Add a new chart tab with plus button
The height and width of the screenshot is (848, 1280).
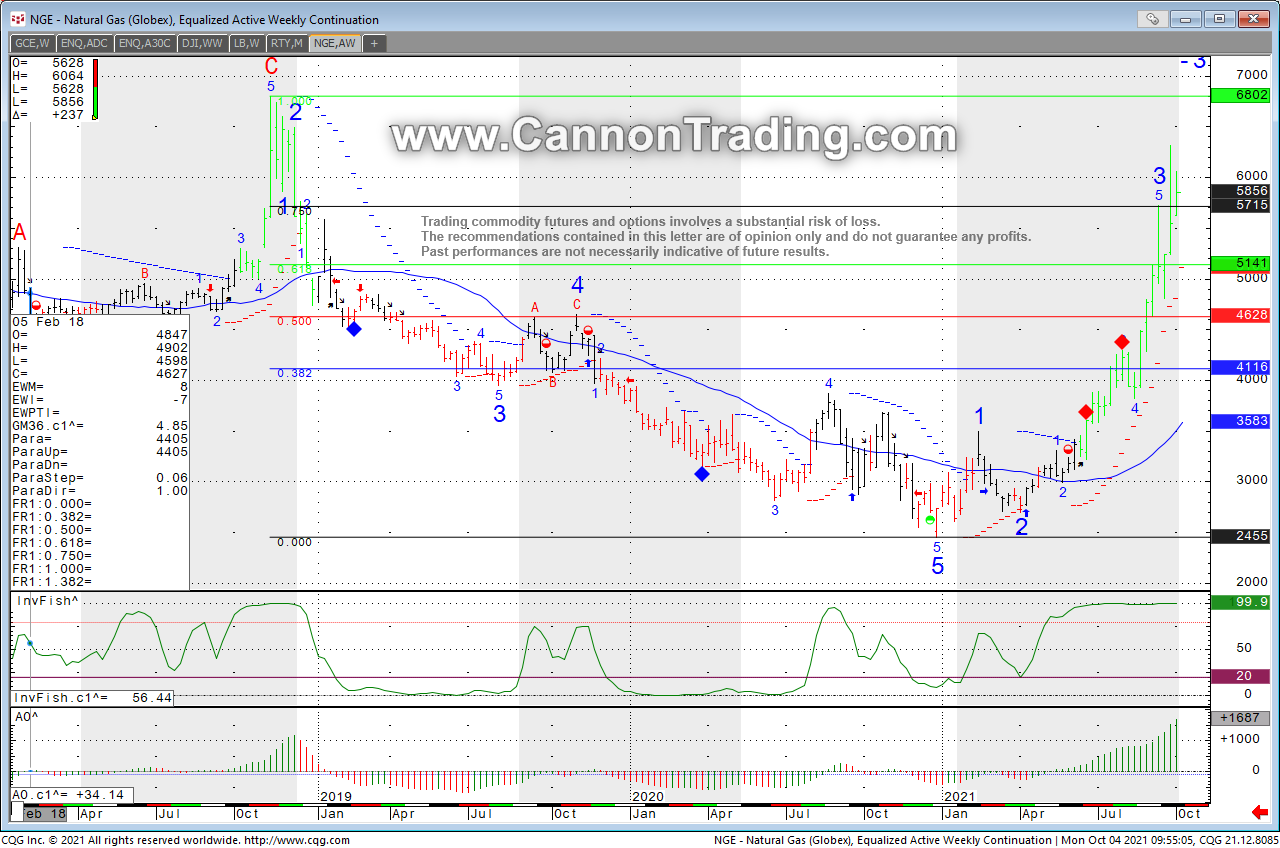click(374, 43)
